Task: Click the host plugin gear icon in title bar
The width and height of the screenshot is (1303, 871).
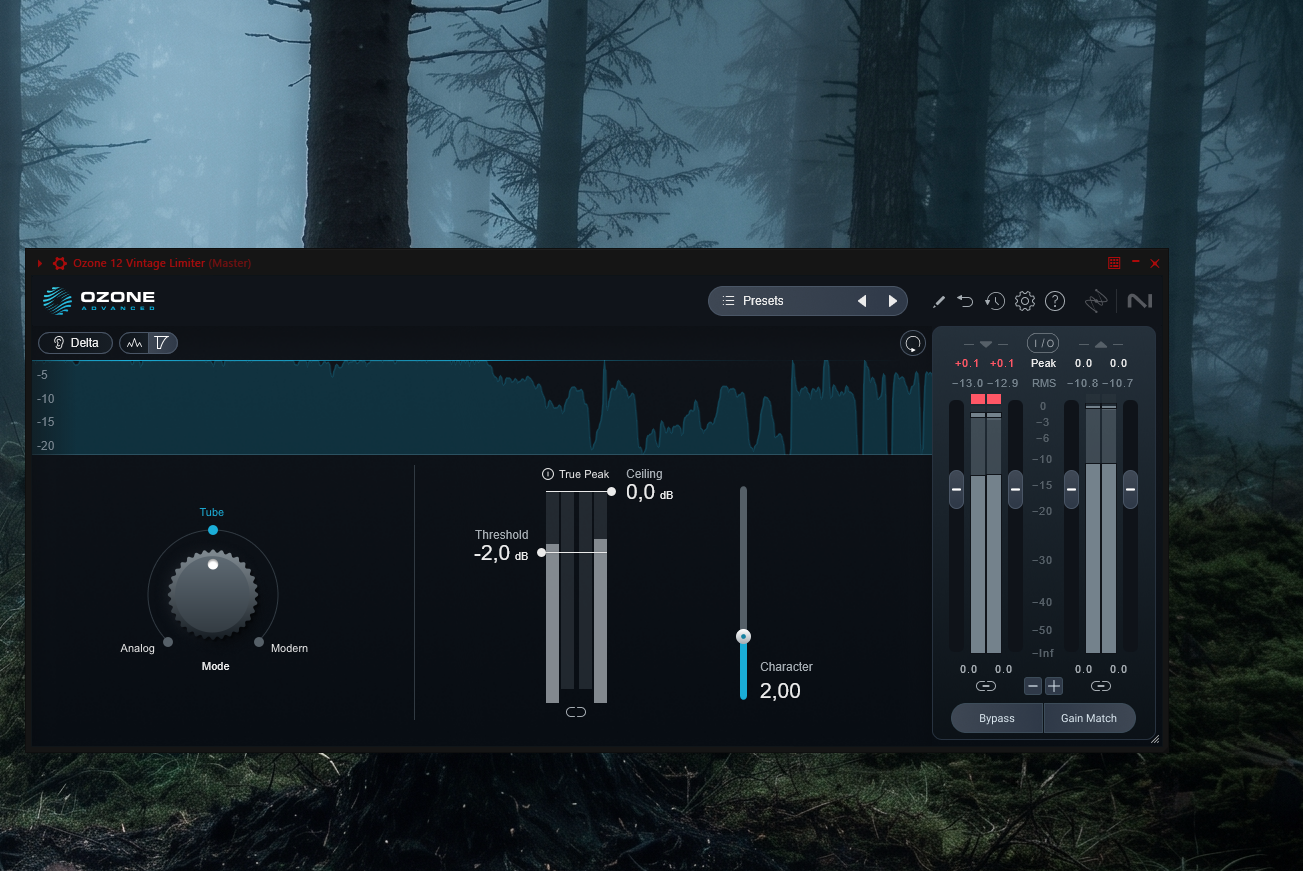Action: click(x=60, y=263)
